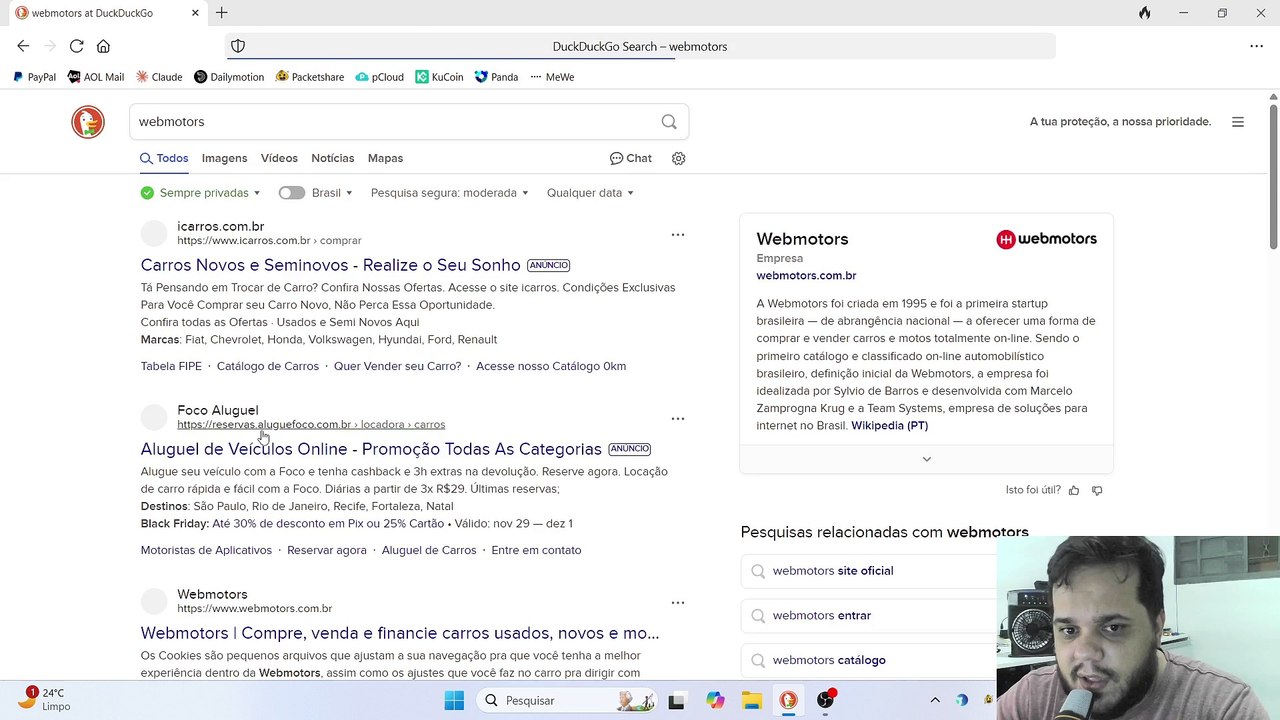
Task: Open the browser three-dot menu
Action: pos(1256,46)
